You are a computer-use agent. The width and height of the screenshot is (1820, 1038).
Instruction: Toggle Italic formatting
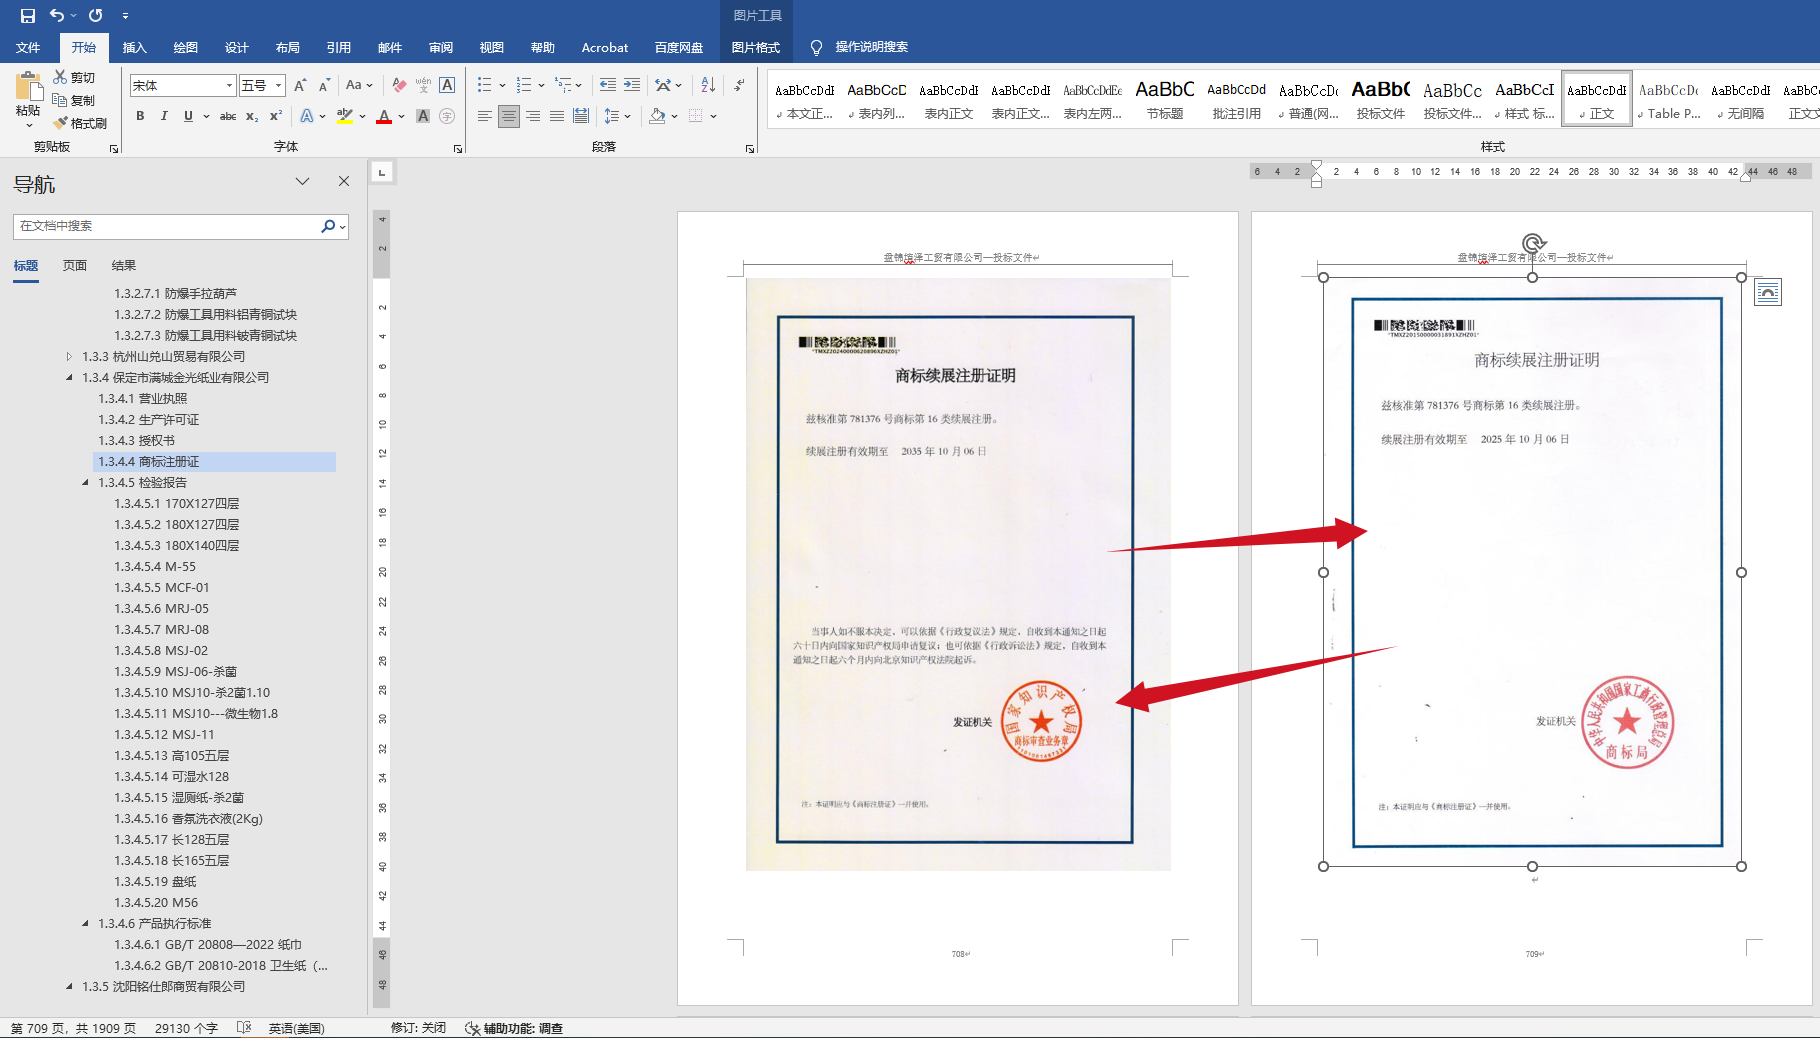[x=164, y=116]
